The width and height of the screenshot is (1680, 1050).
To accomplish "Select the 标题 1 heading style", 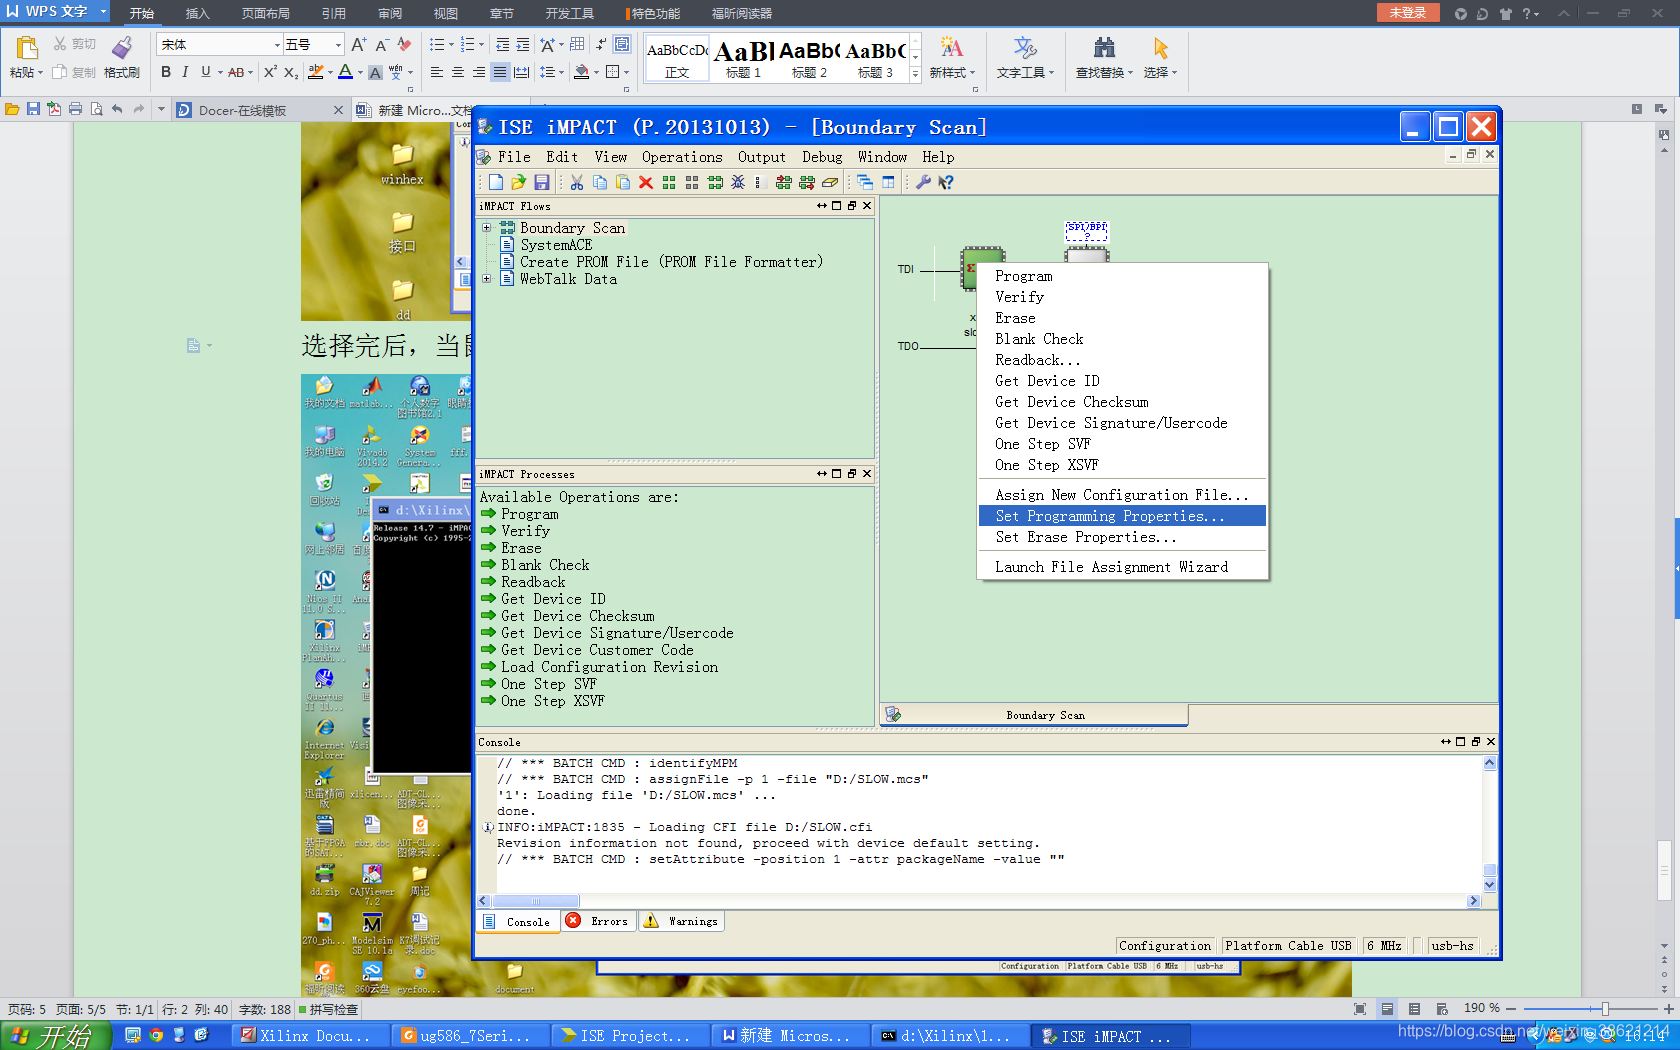I will [743, 58].
